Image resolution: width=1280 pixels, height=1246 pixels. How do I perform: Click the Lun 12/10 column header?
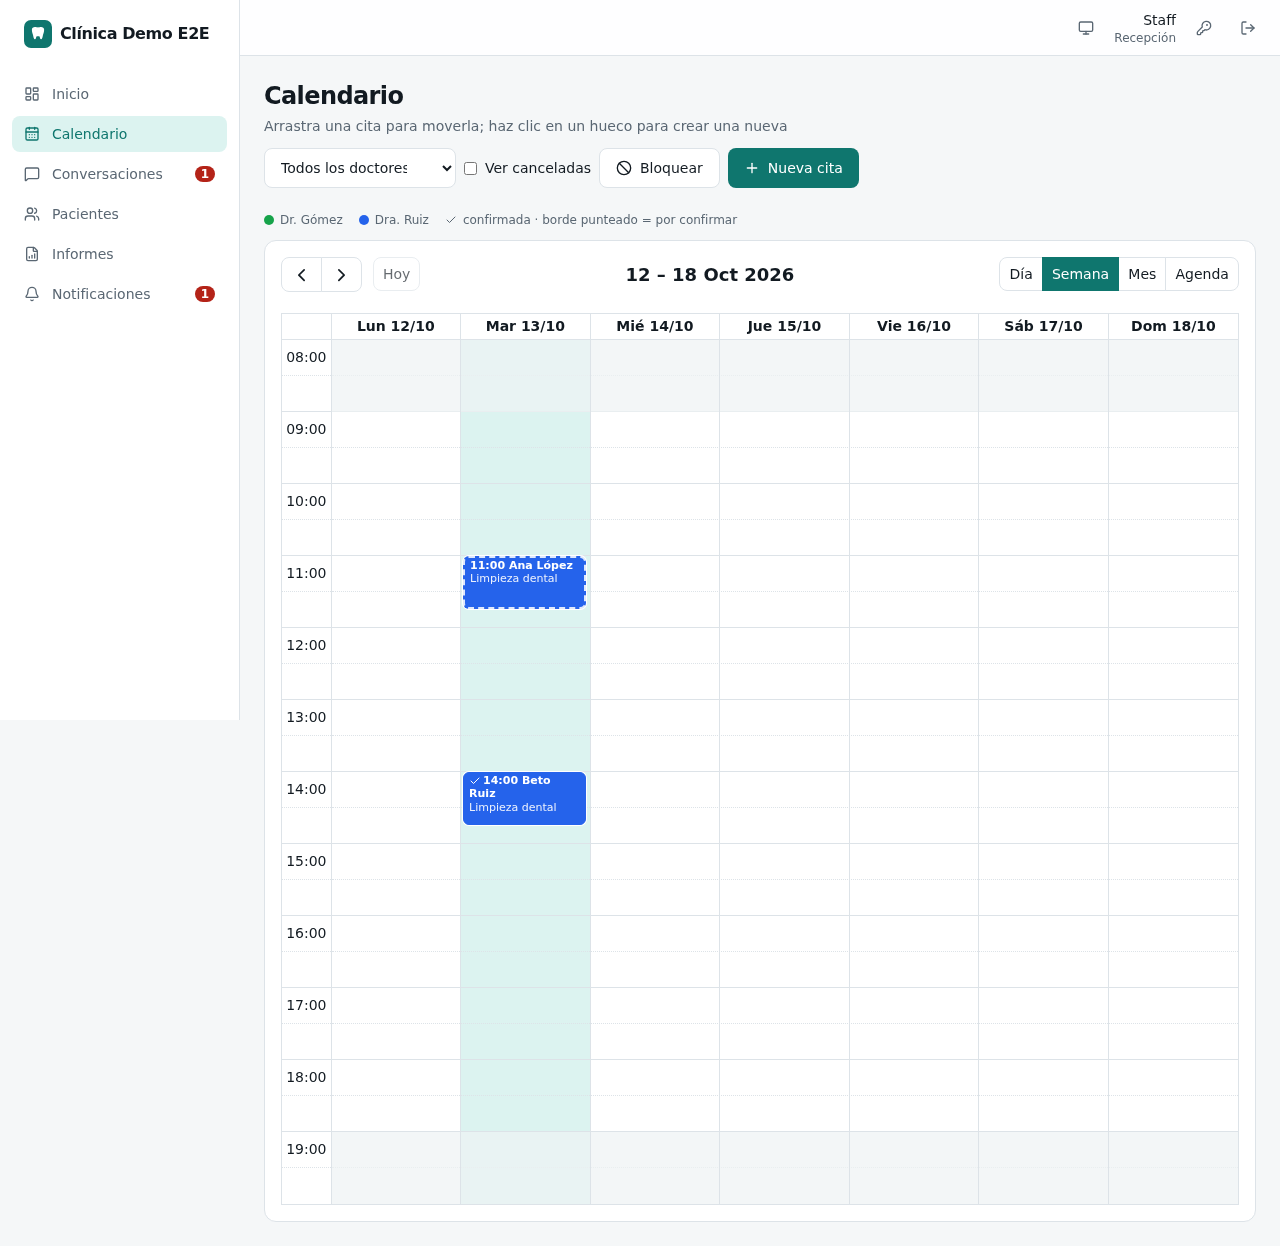click(x=396, y=326)
